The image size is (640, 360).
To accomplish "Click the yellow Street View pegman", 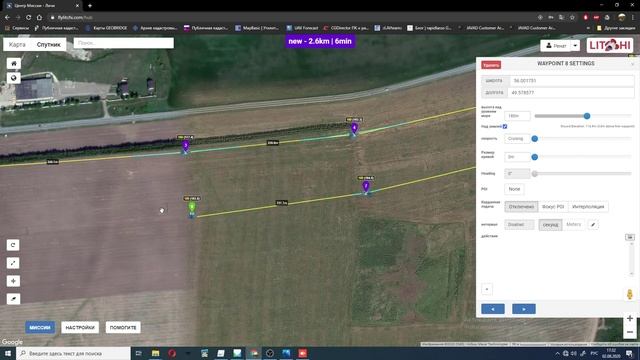I will [x=630, y=294].
